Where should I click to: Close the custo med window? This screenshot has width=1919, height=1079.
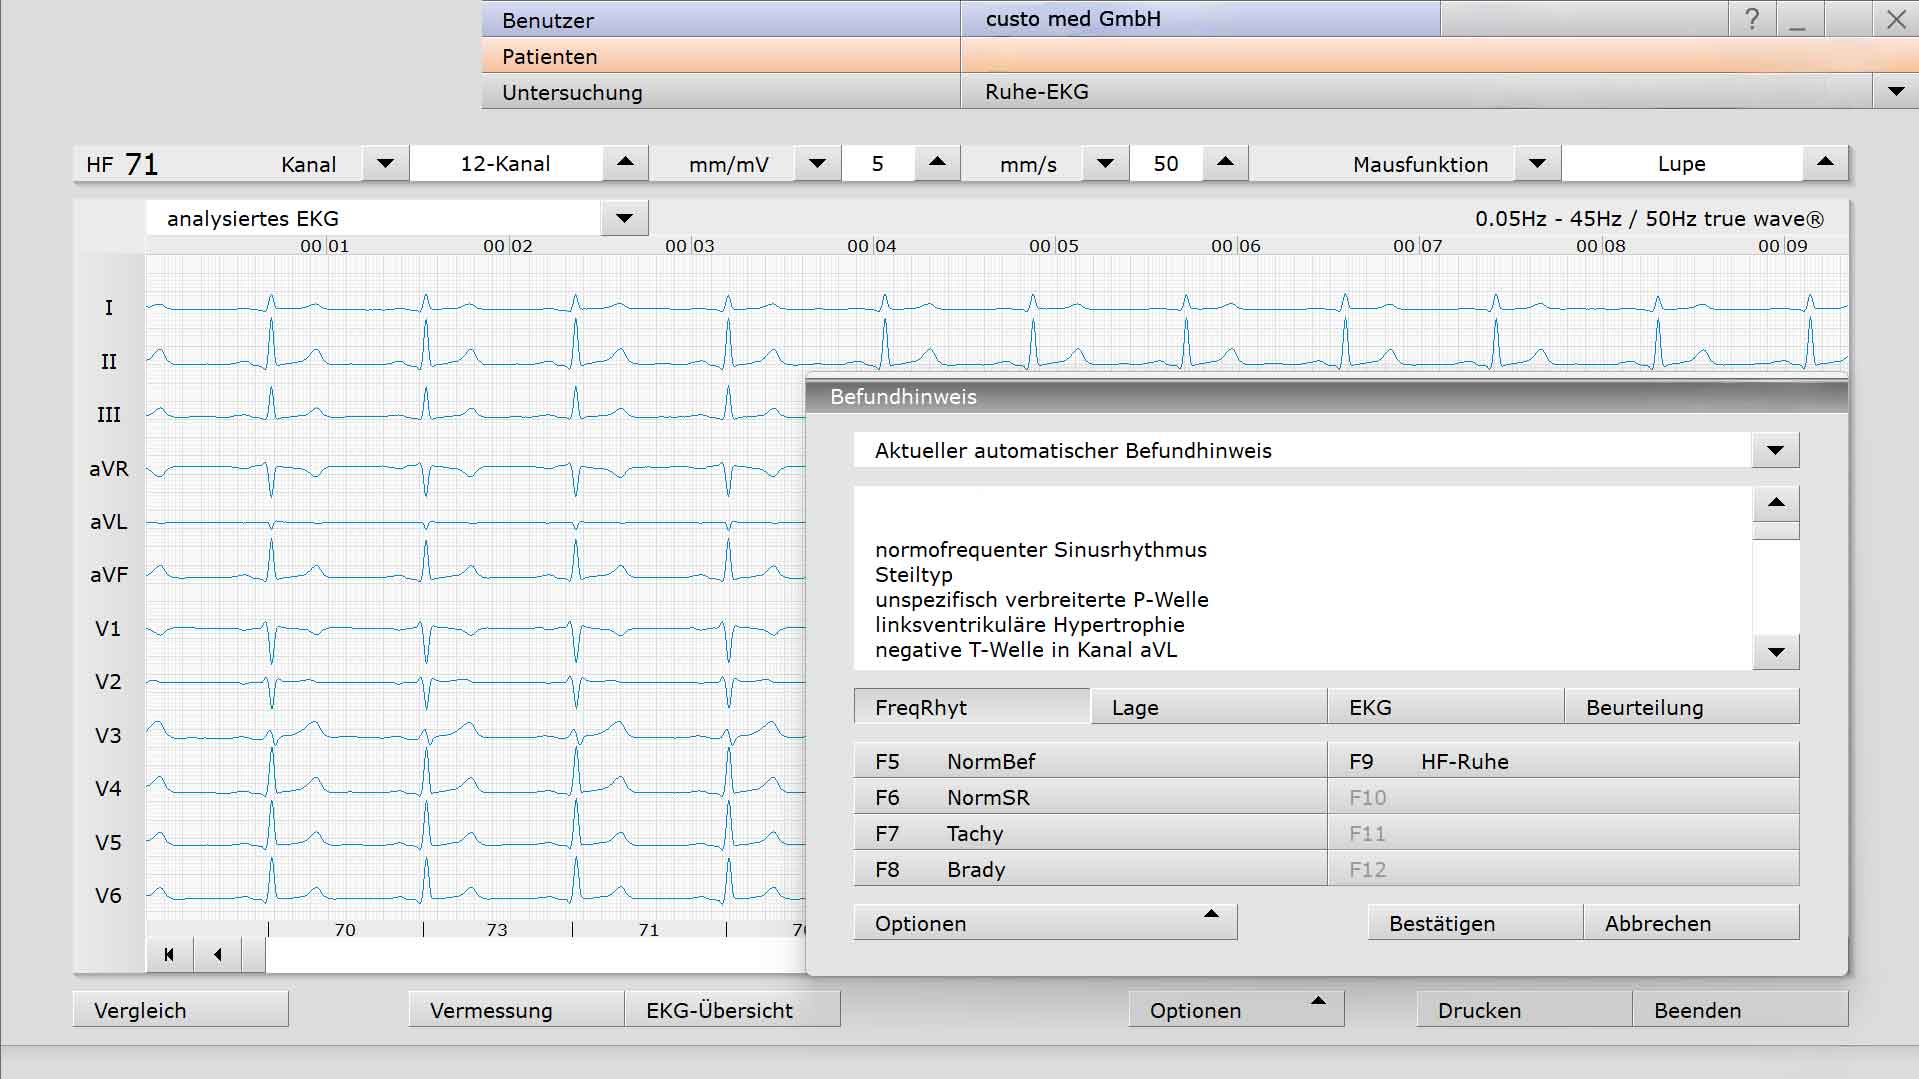coord(1896,19)
